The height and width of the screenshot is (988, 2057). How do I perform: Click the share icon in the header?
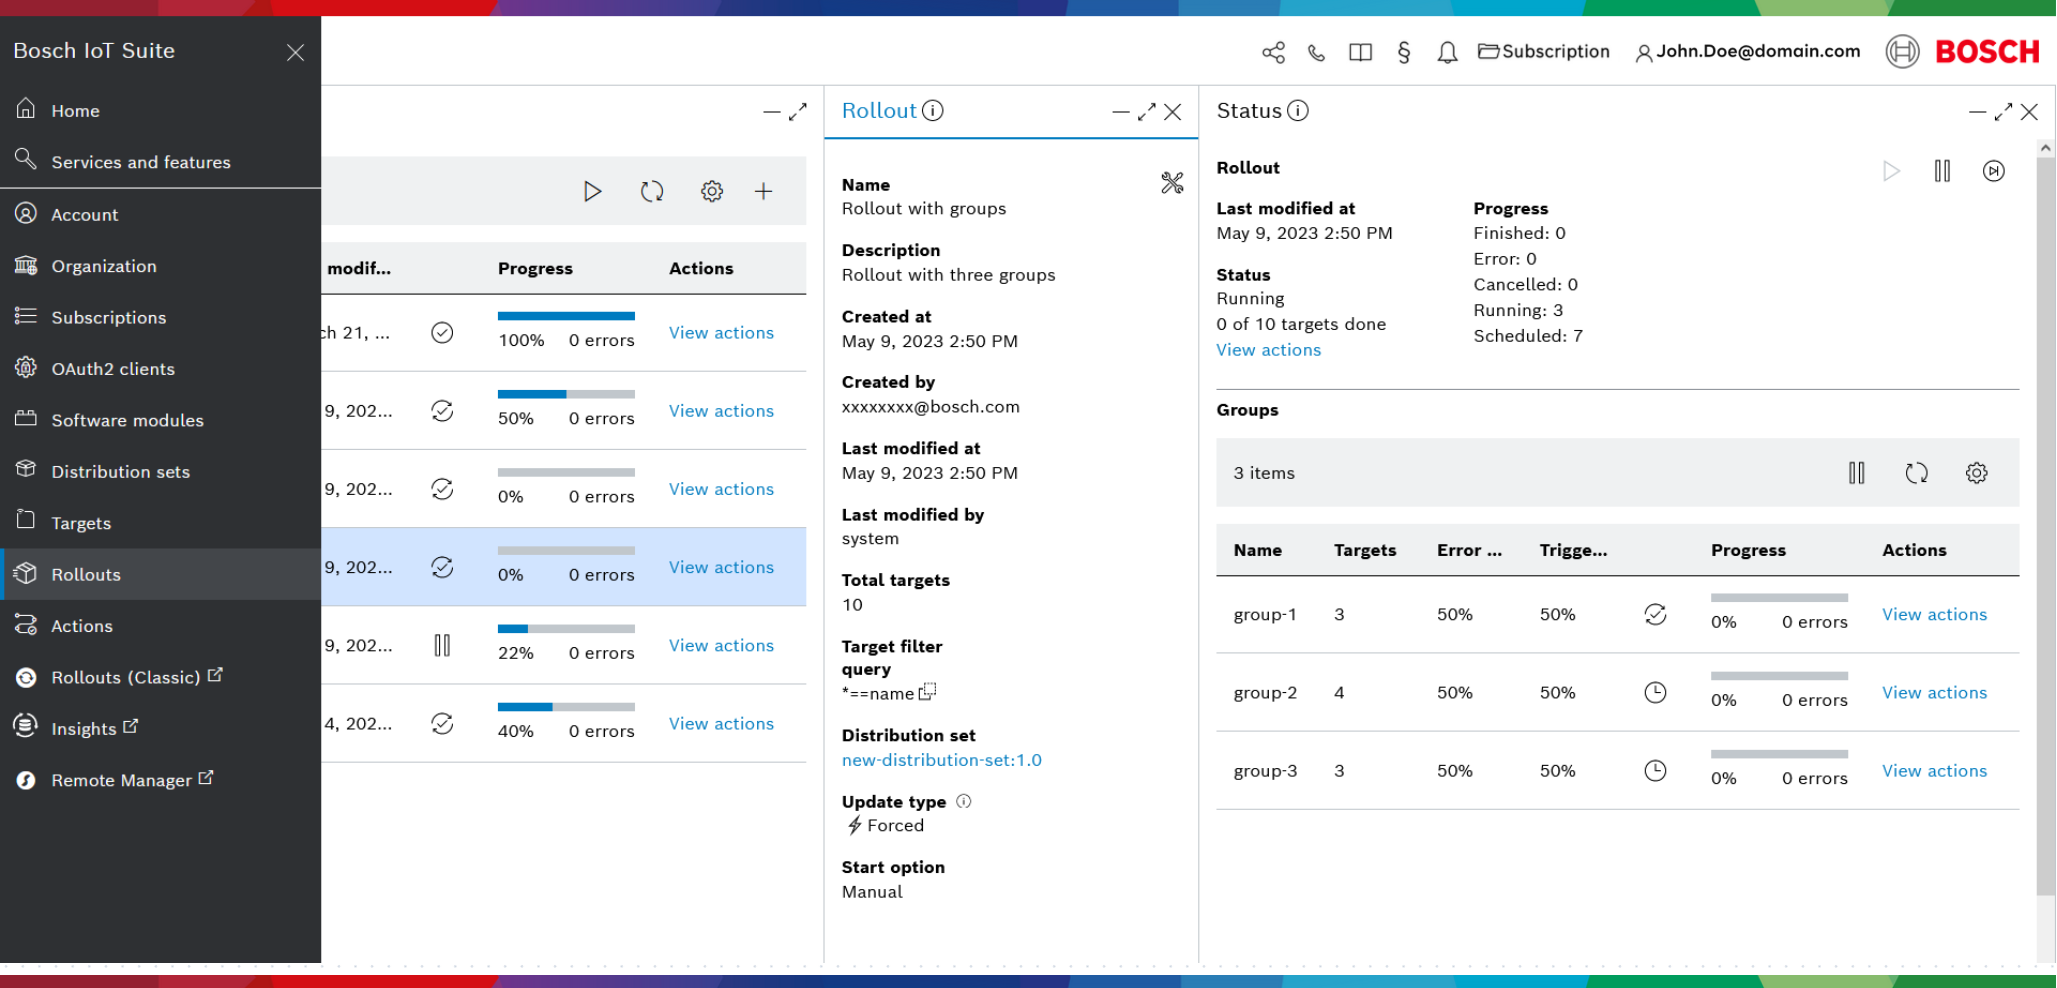[x=1273, y=52]
